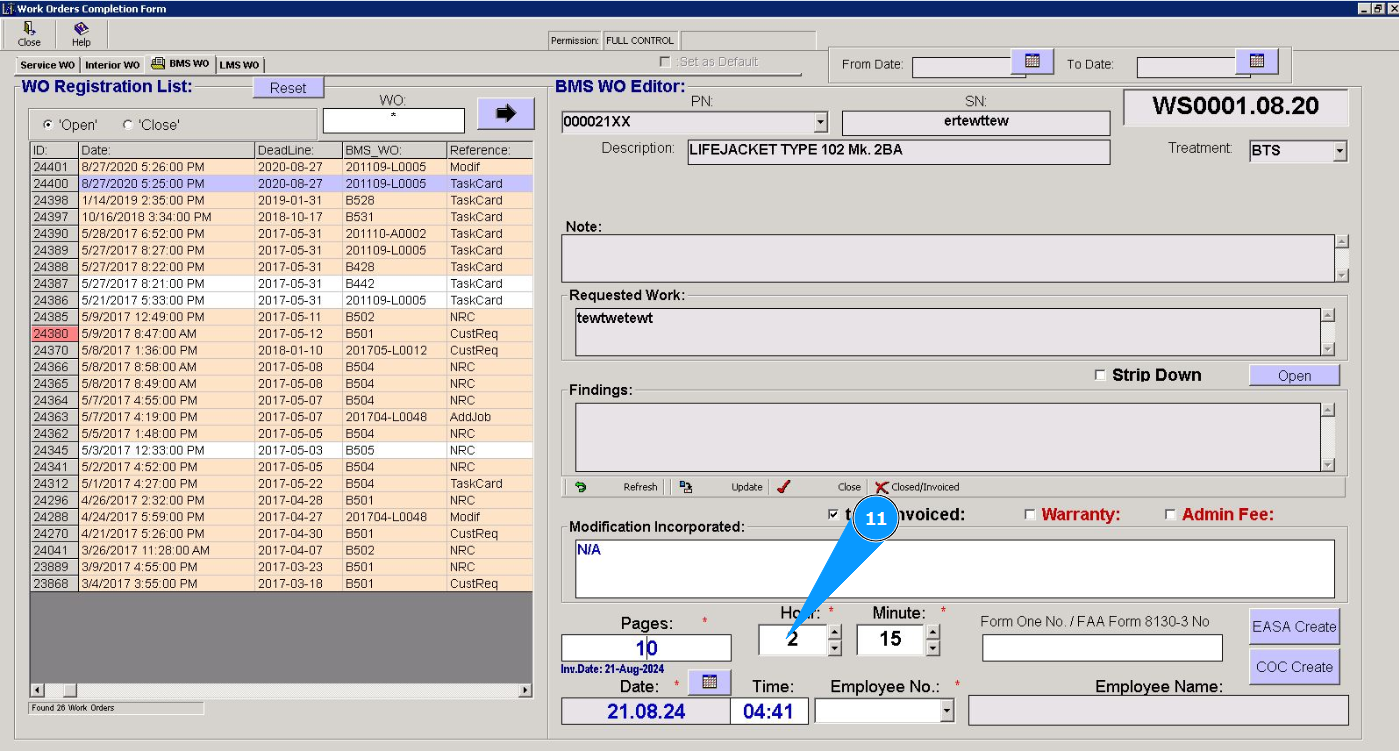This screenshot has width=1399, height=751.
Task: Click the black arrow WO search button
Action: [x=505, y=113]
